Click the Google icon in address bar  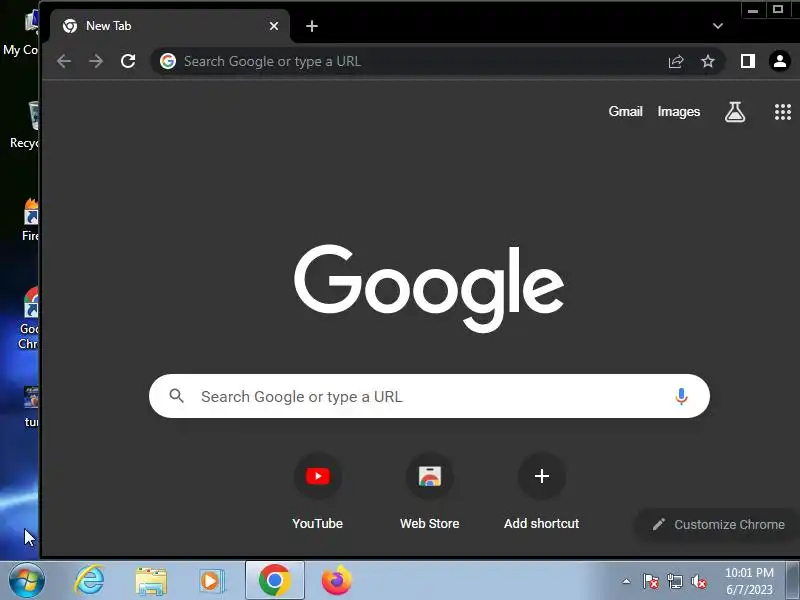coord(168,61)
